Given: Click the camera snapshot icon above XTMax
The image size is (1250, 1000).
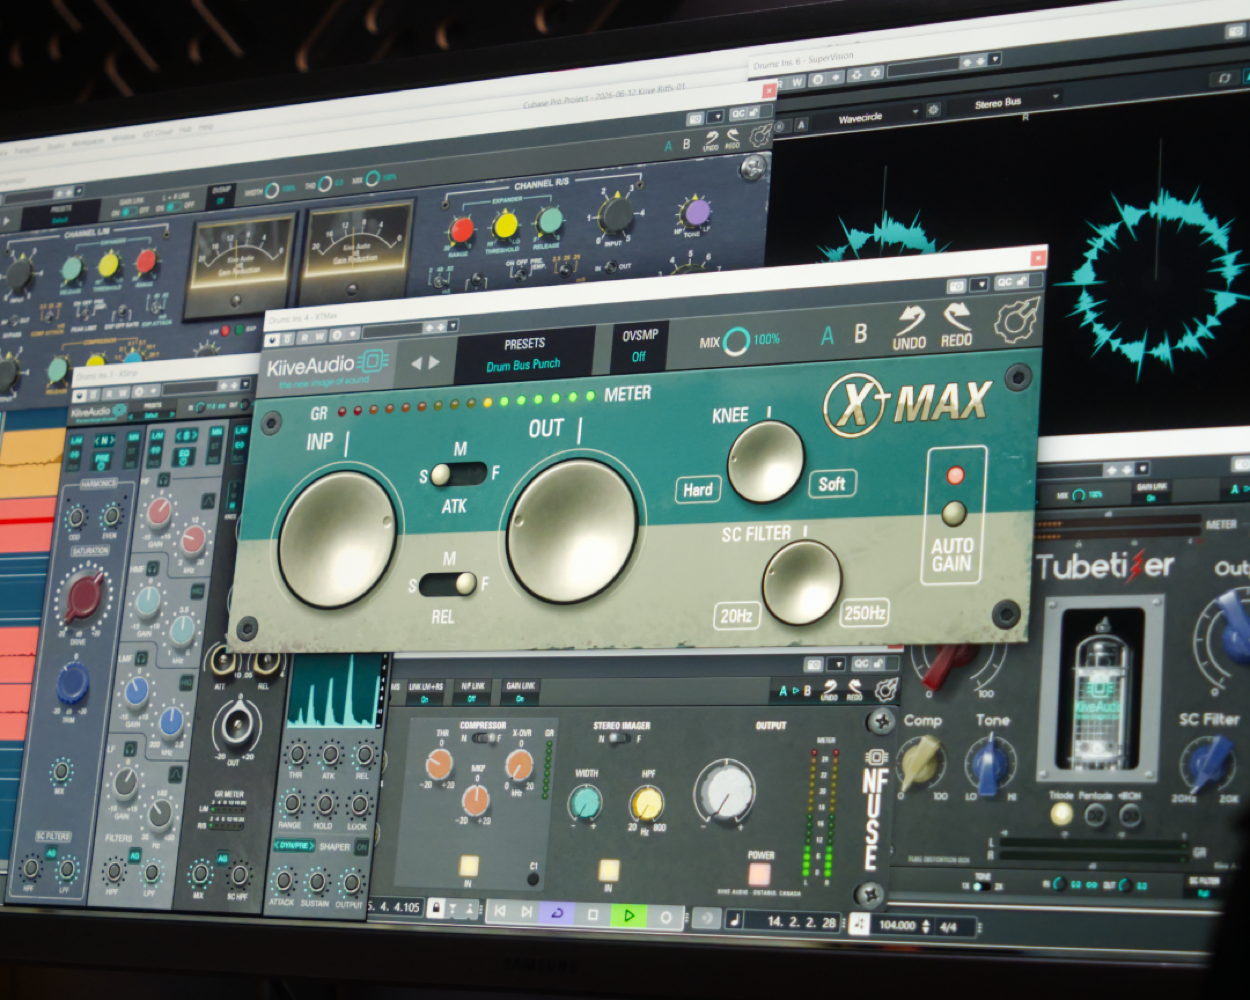Looking at the screenshot, I should coord(958,285).
